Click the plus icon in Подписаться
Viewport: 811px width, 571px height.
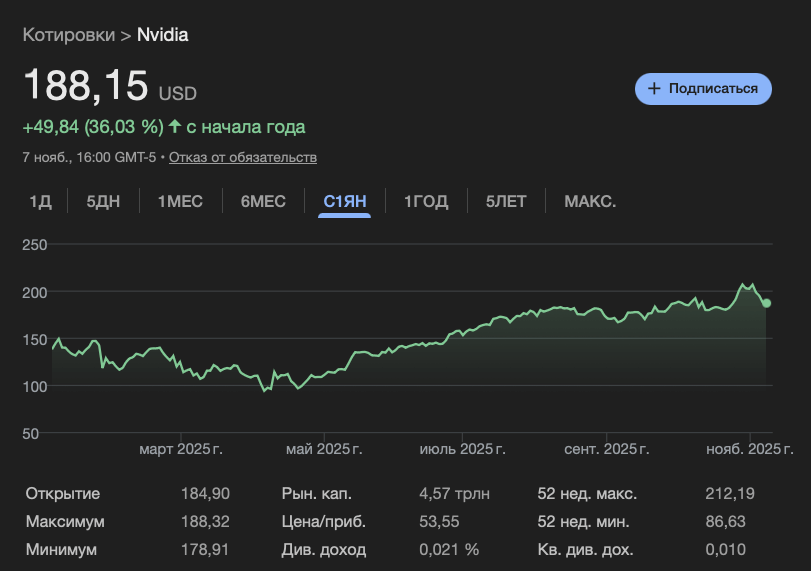click(654, 88)
